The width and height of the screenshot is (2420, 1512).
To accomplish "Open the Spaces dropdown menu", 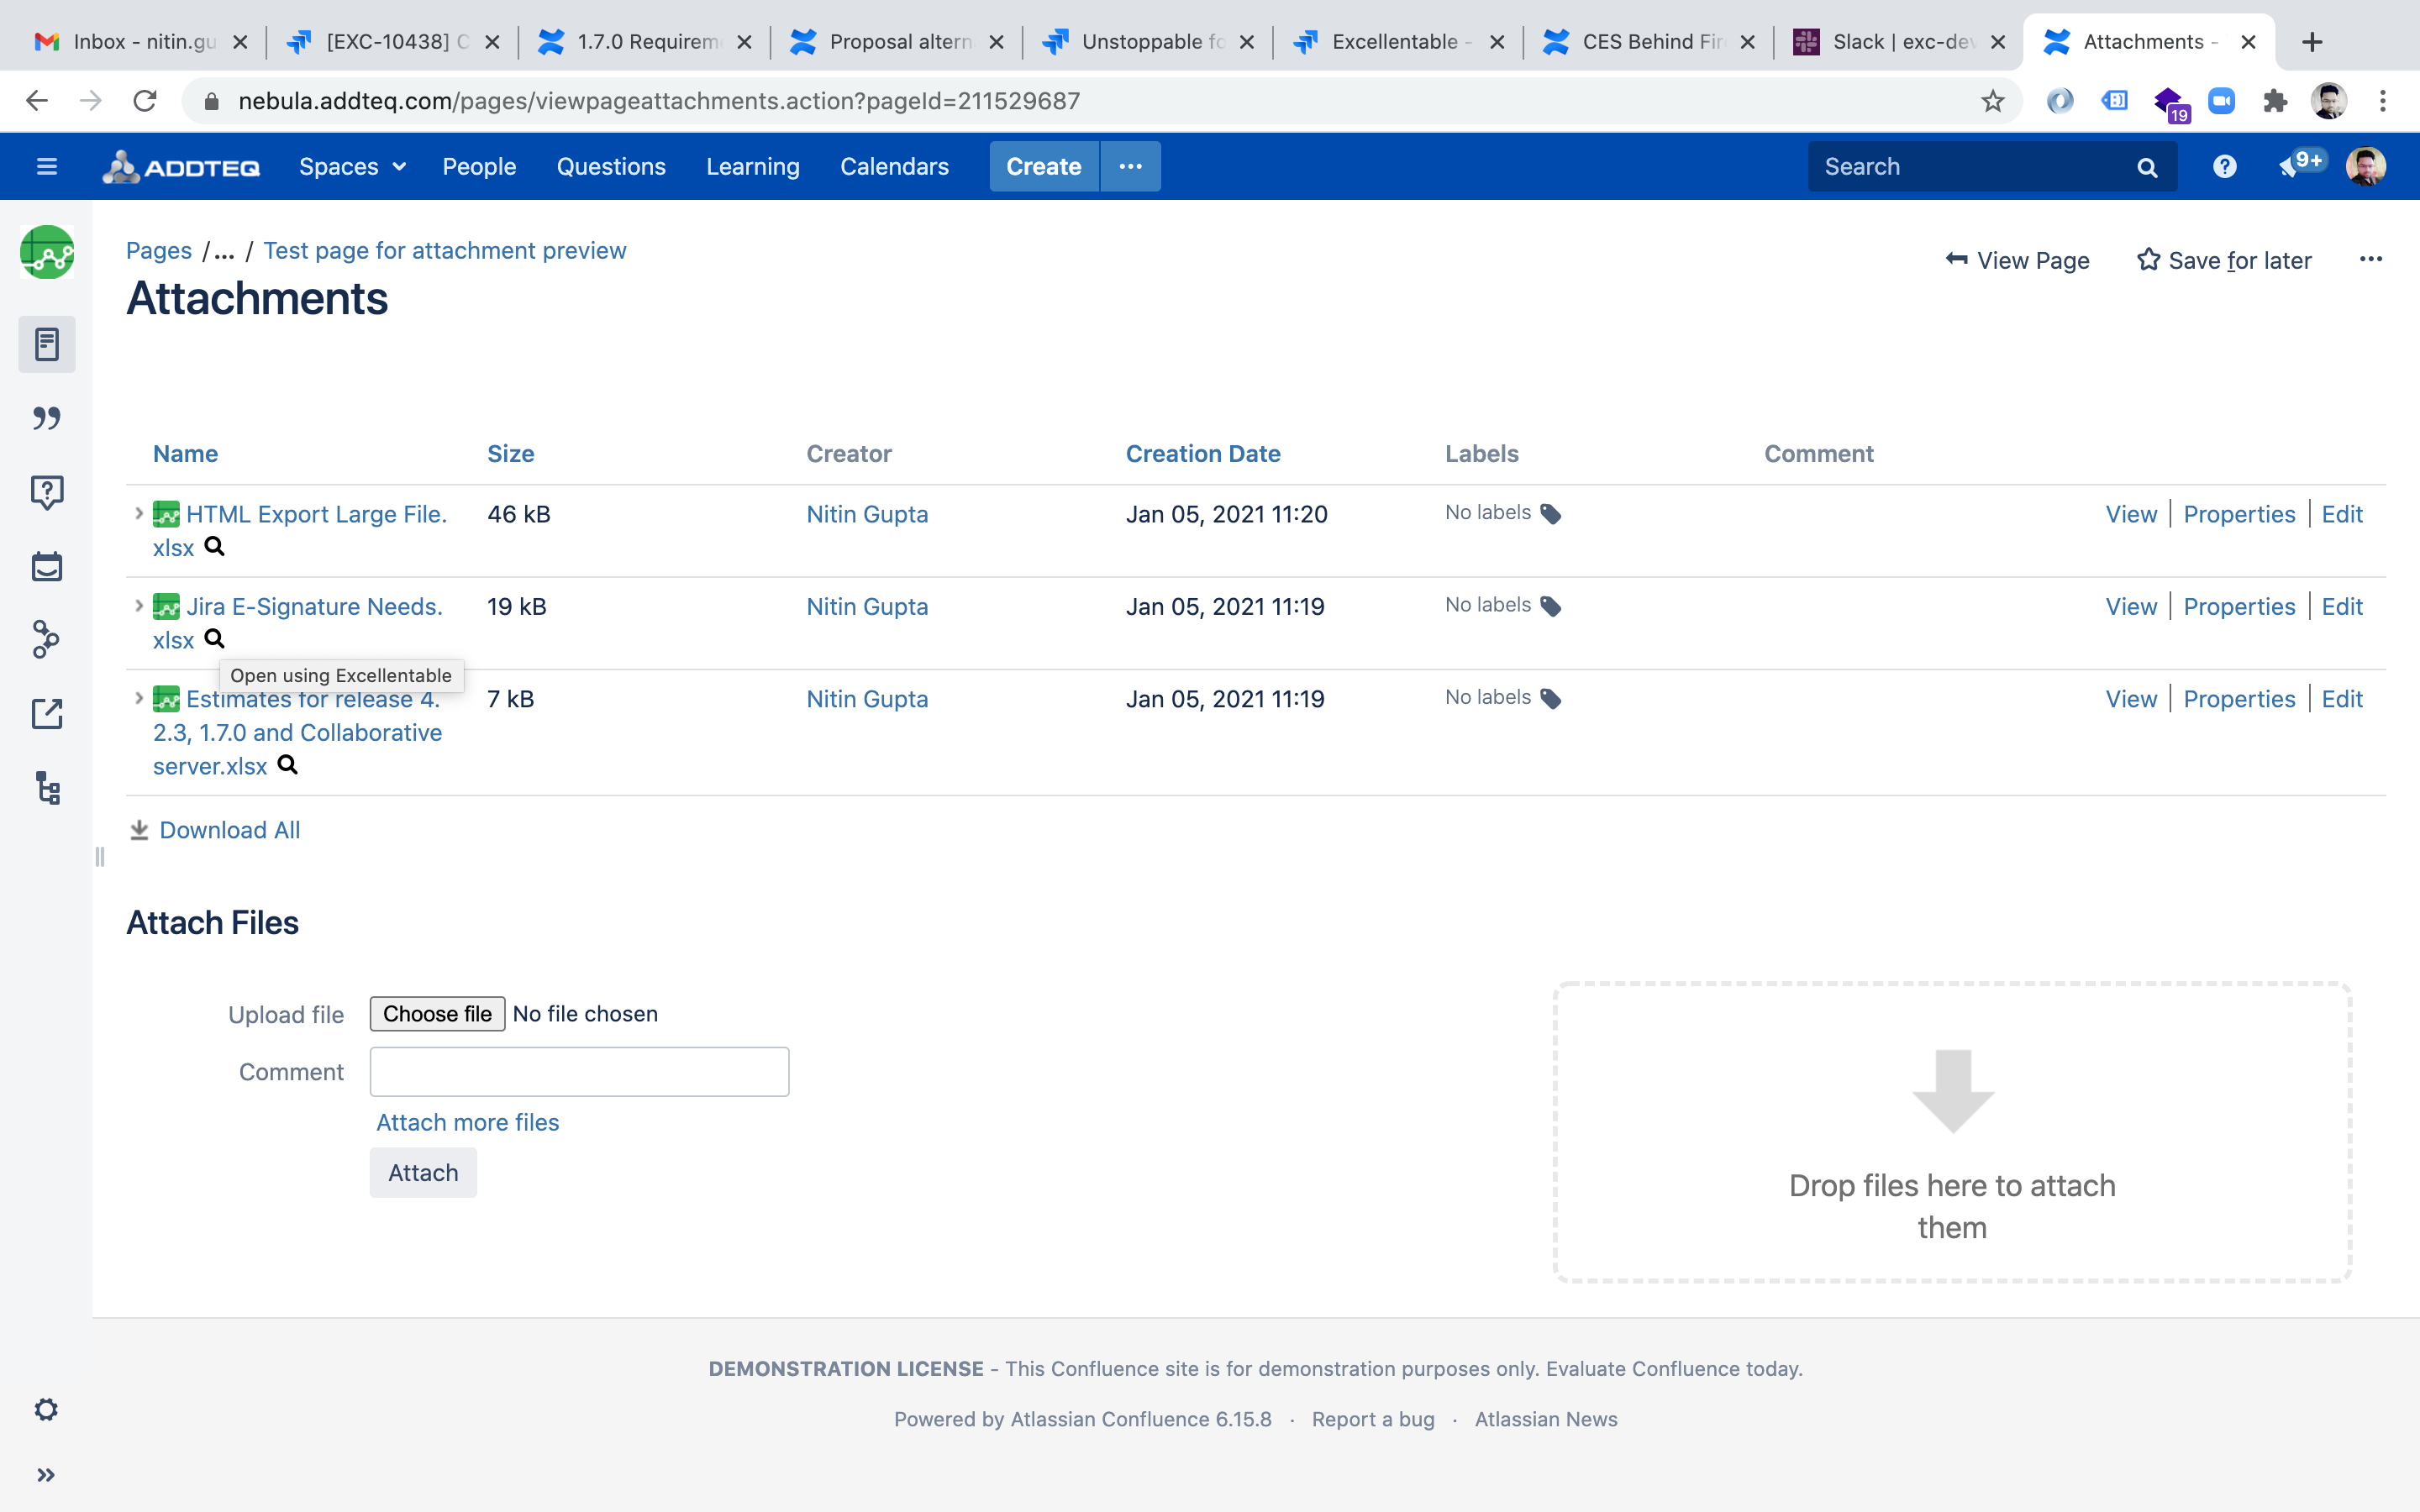I will click(352, 166).
